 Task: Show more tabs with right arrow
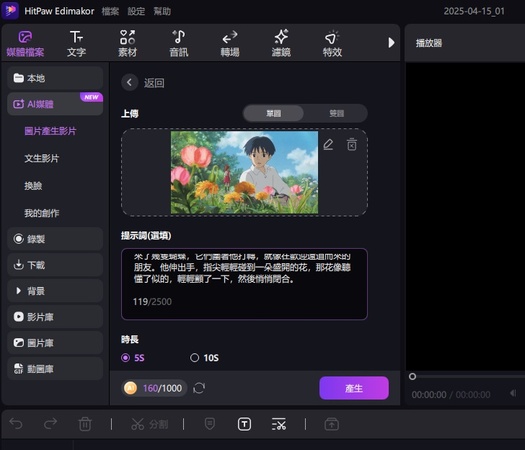point(391,43)
